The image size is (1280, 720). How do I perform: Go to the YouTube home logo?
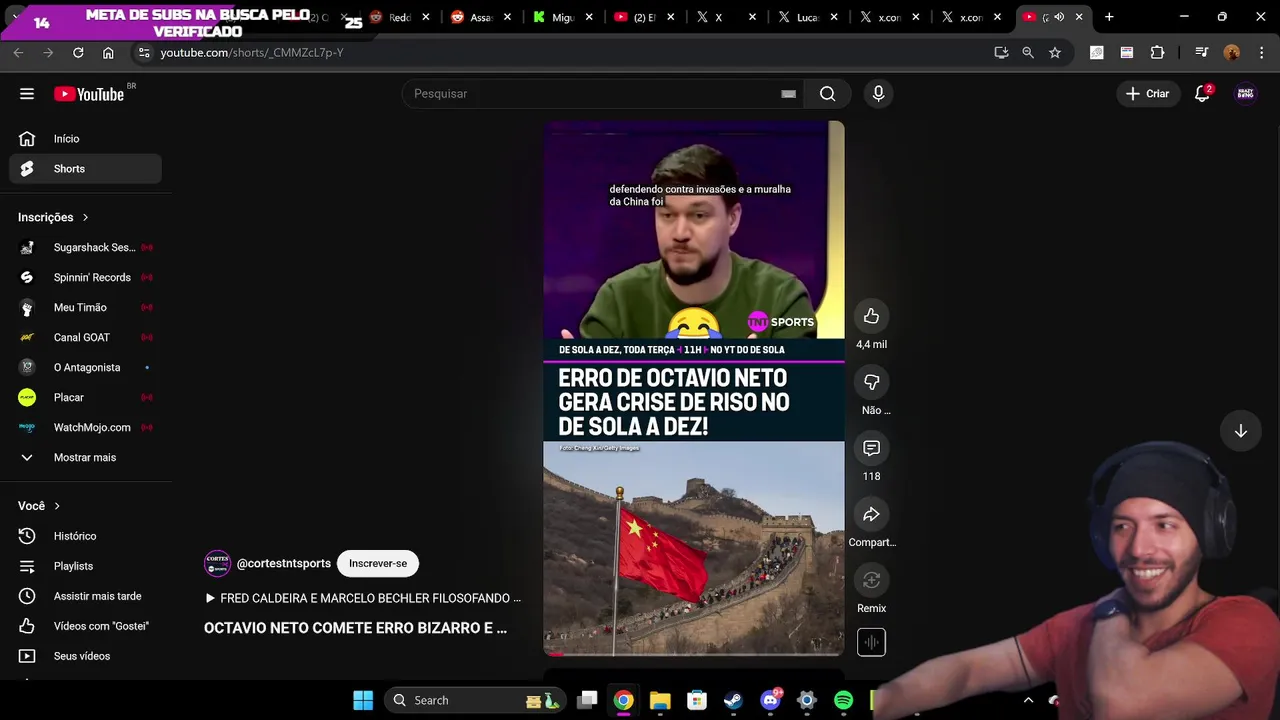[89, 94]
